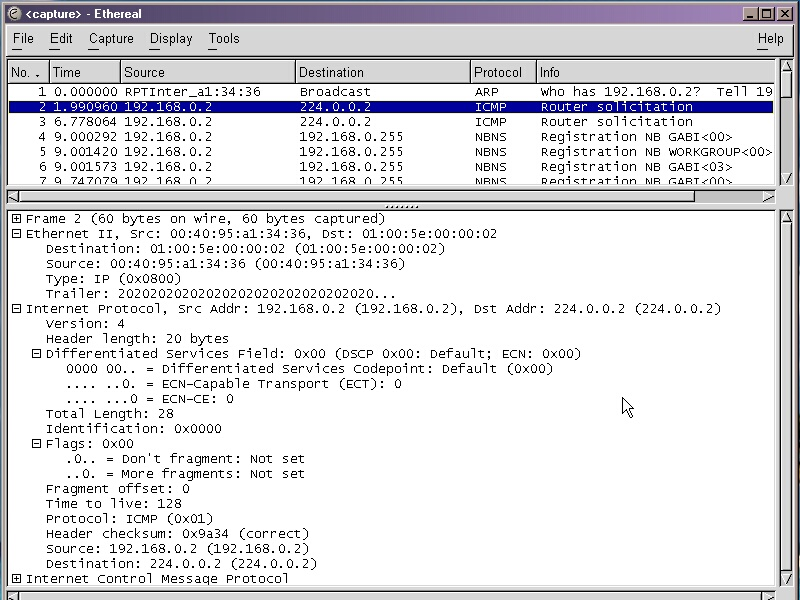Select packet 3 Router solicitation row

coord(391,122)
